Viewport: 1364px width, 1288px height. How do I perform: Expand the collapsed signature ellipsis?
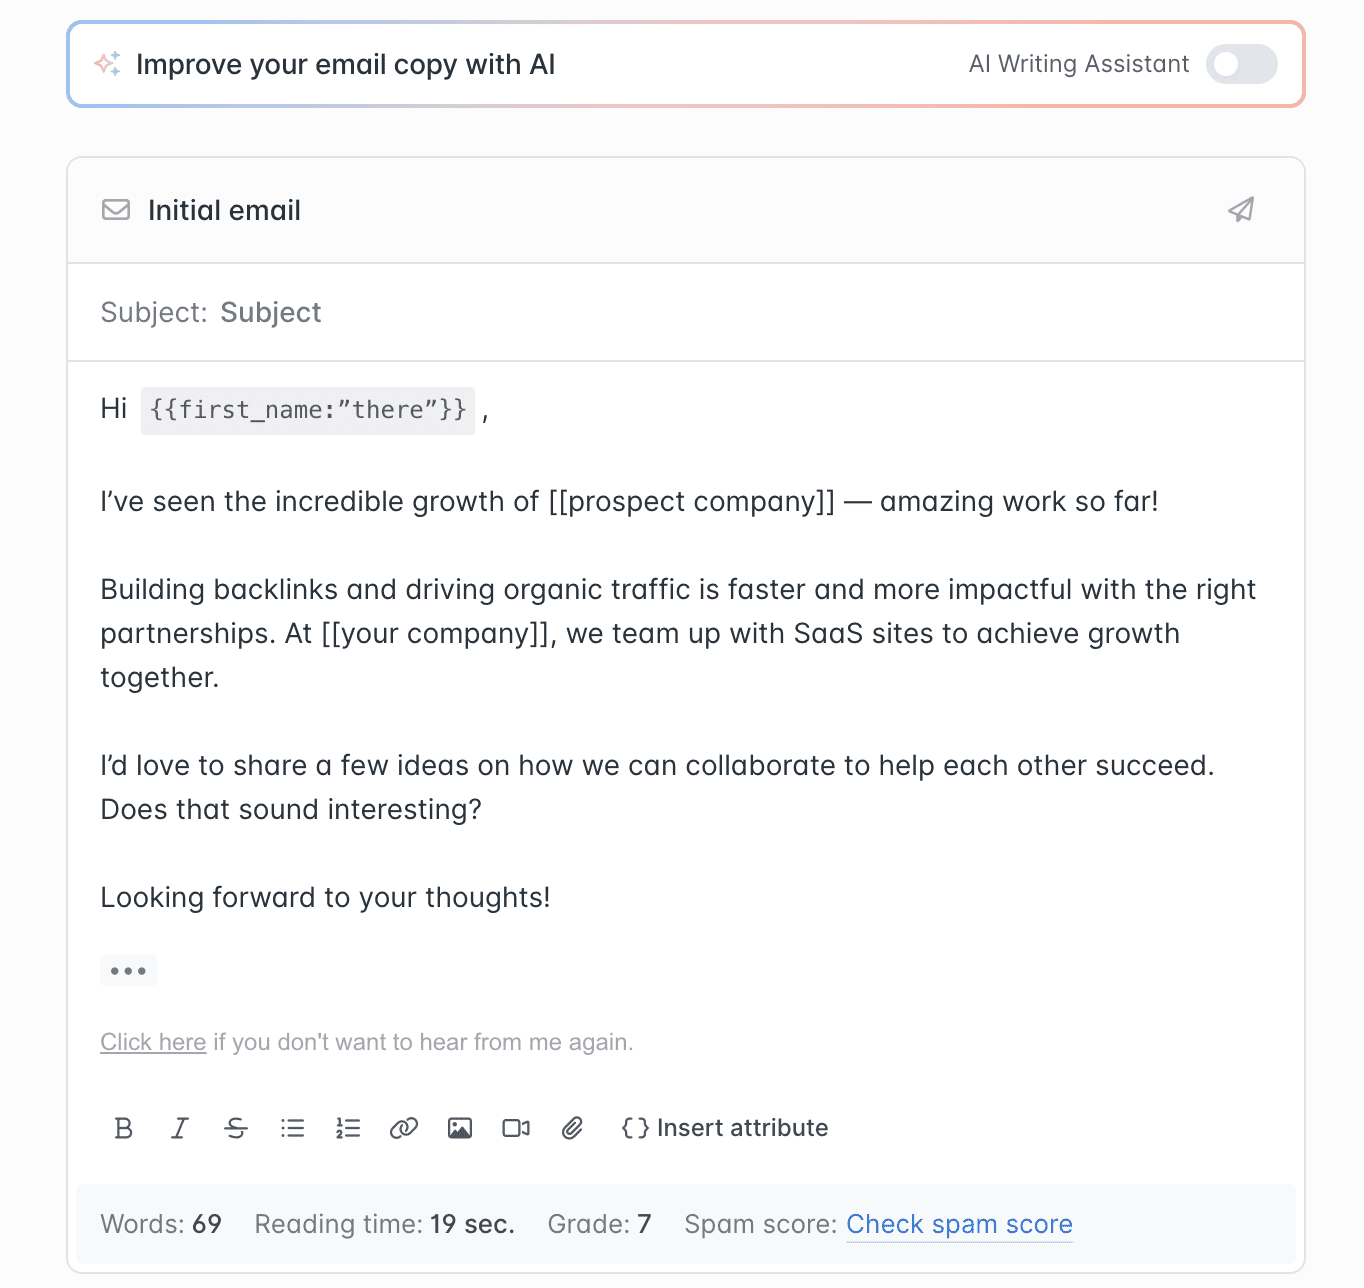tap(128, 970)
